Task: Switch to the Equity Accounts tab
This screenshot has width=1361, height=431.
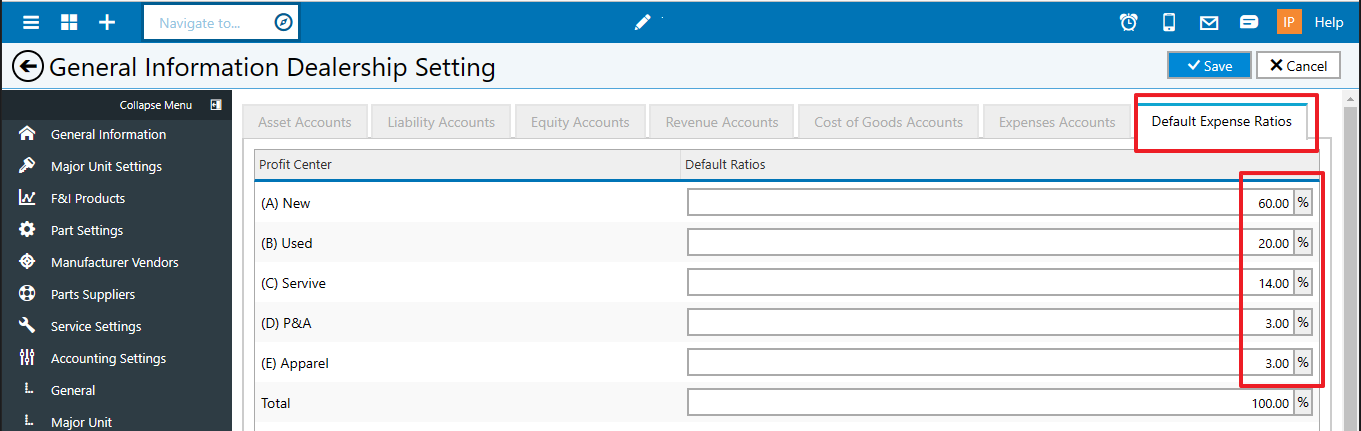Action: pos(580,122)
